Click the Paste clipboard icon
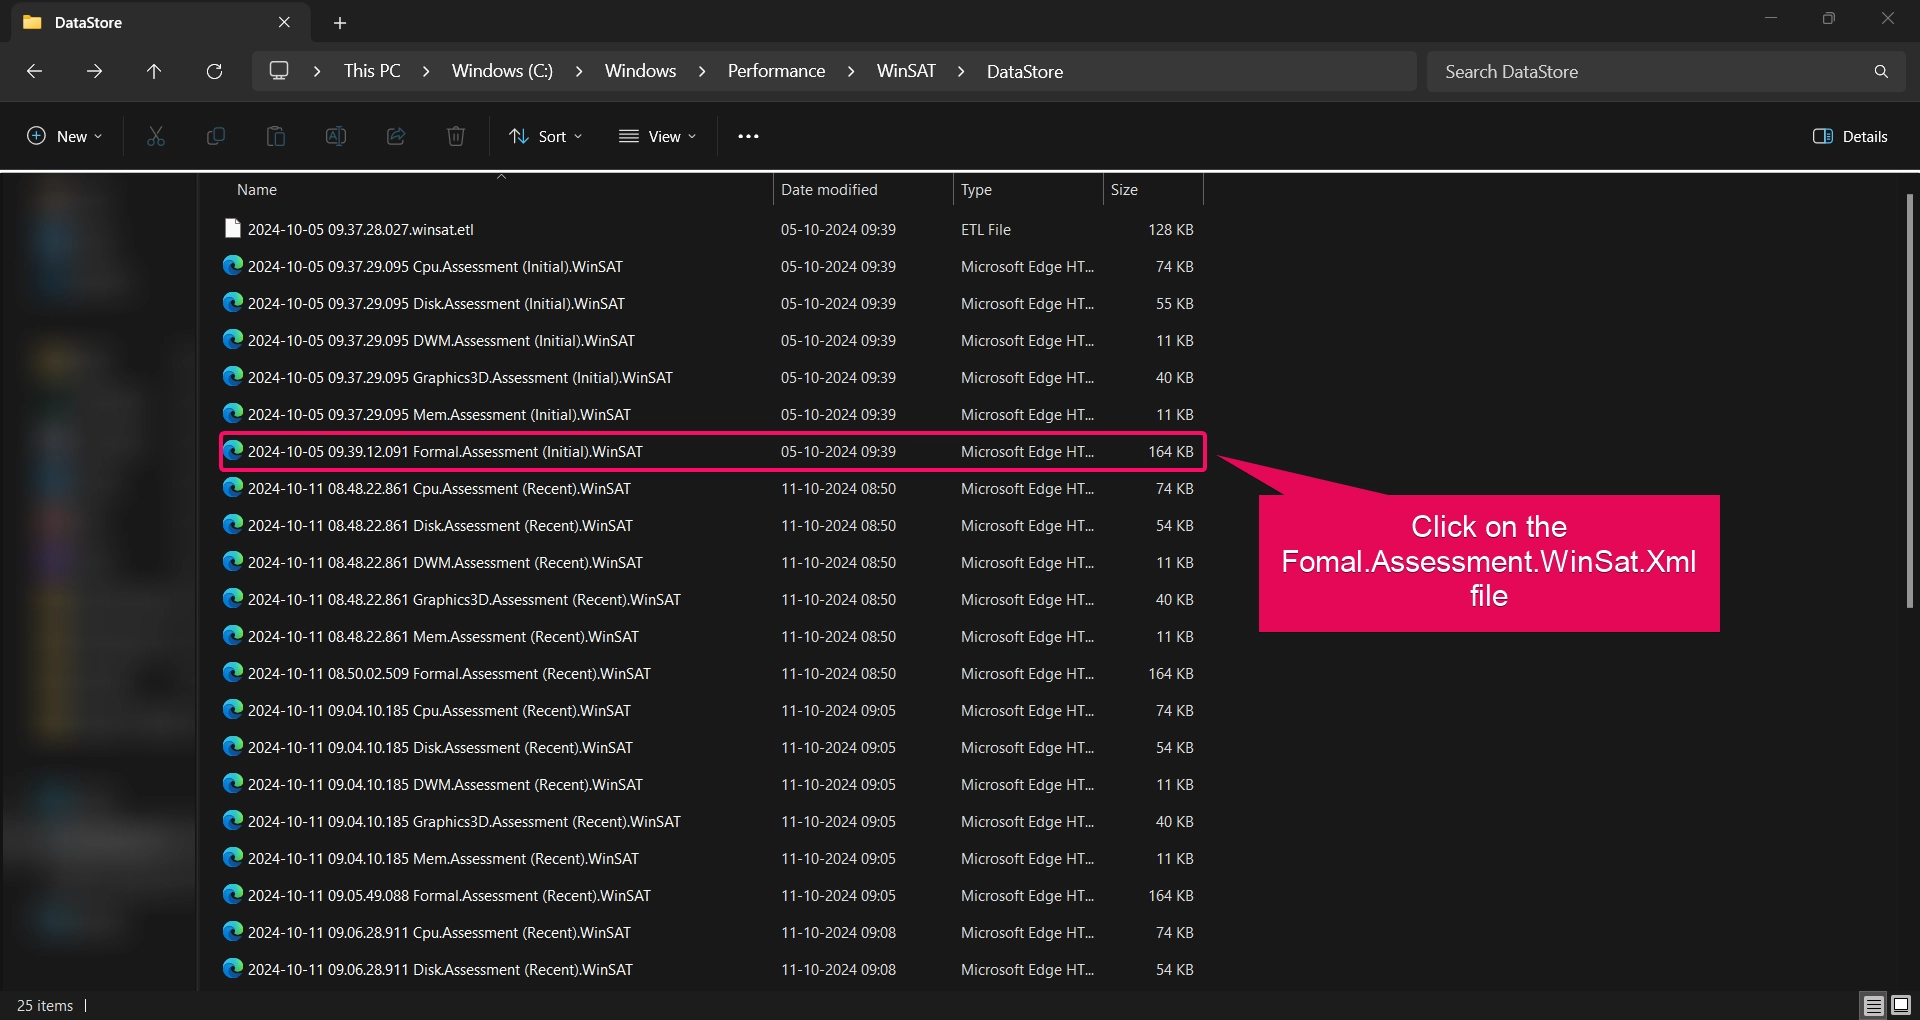This screenshot has height=1020, width=1920. (276, 136)
